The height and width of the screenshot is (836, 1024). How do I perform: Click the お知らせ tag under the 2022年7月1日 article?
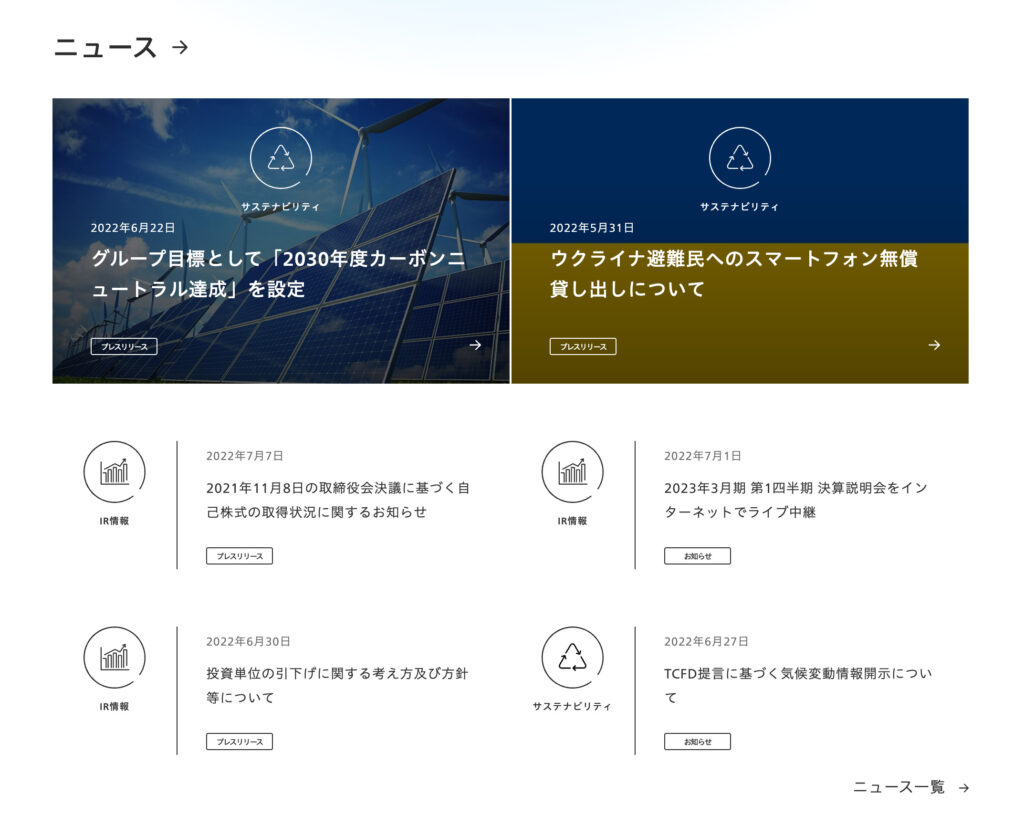[697, 556]
